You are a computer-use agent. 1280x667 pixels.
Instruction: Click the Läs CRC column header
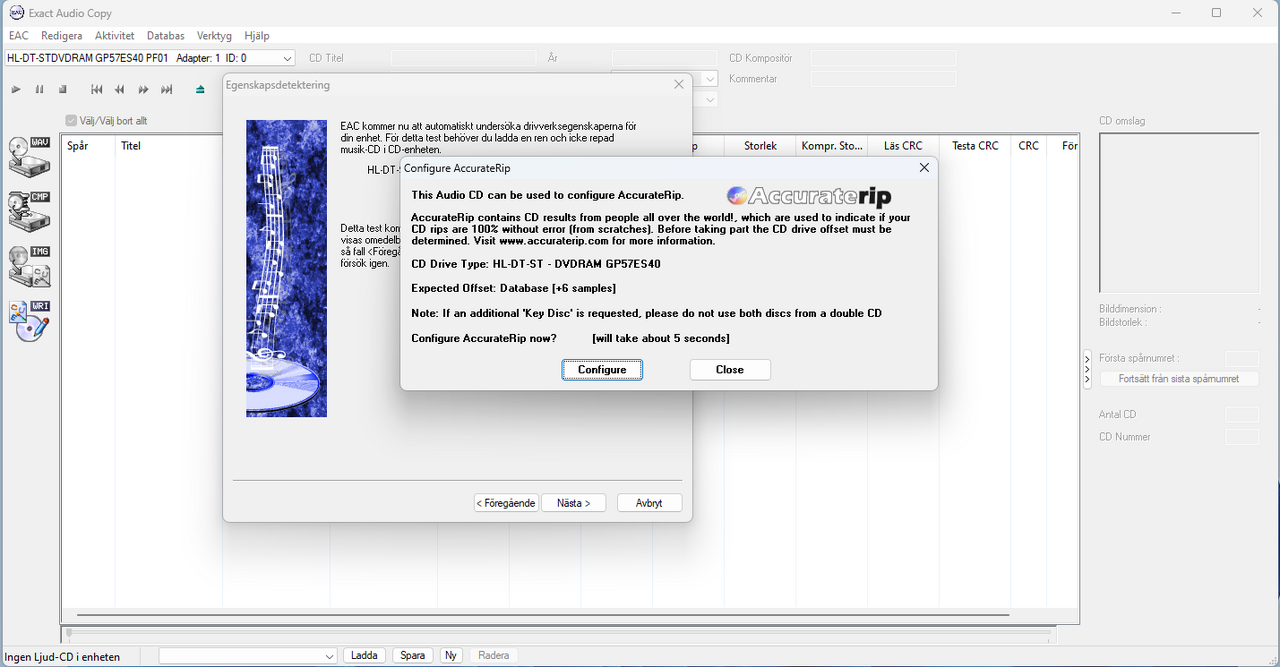pyautogui.click(x=903, y=146)
